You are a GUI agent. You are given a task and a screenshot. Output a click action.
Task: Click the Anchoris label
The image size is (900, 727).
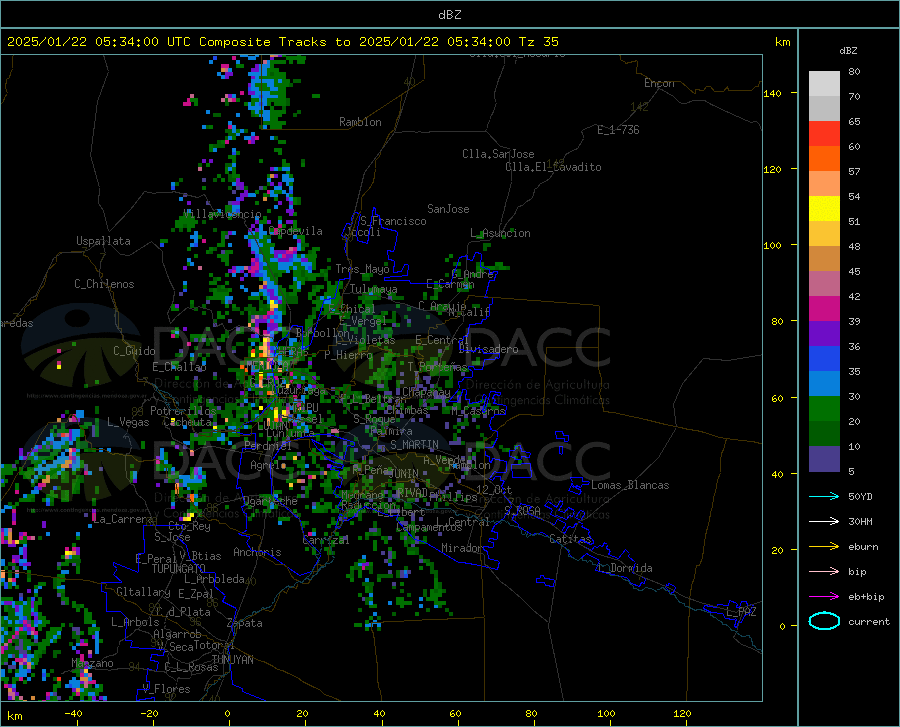257,552
